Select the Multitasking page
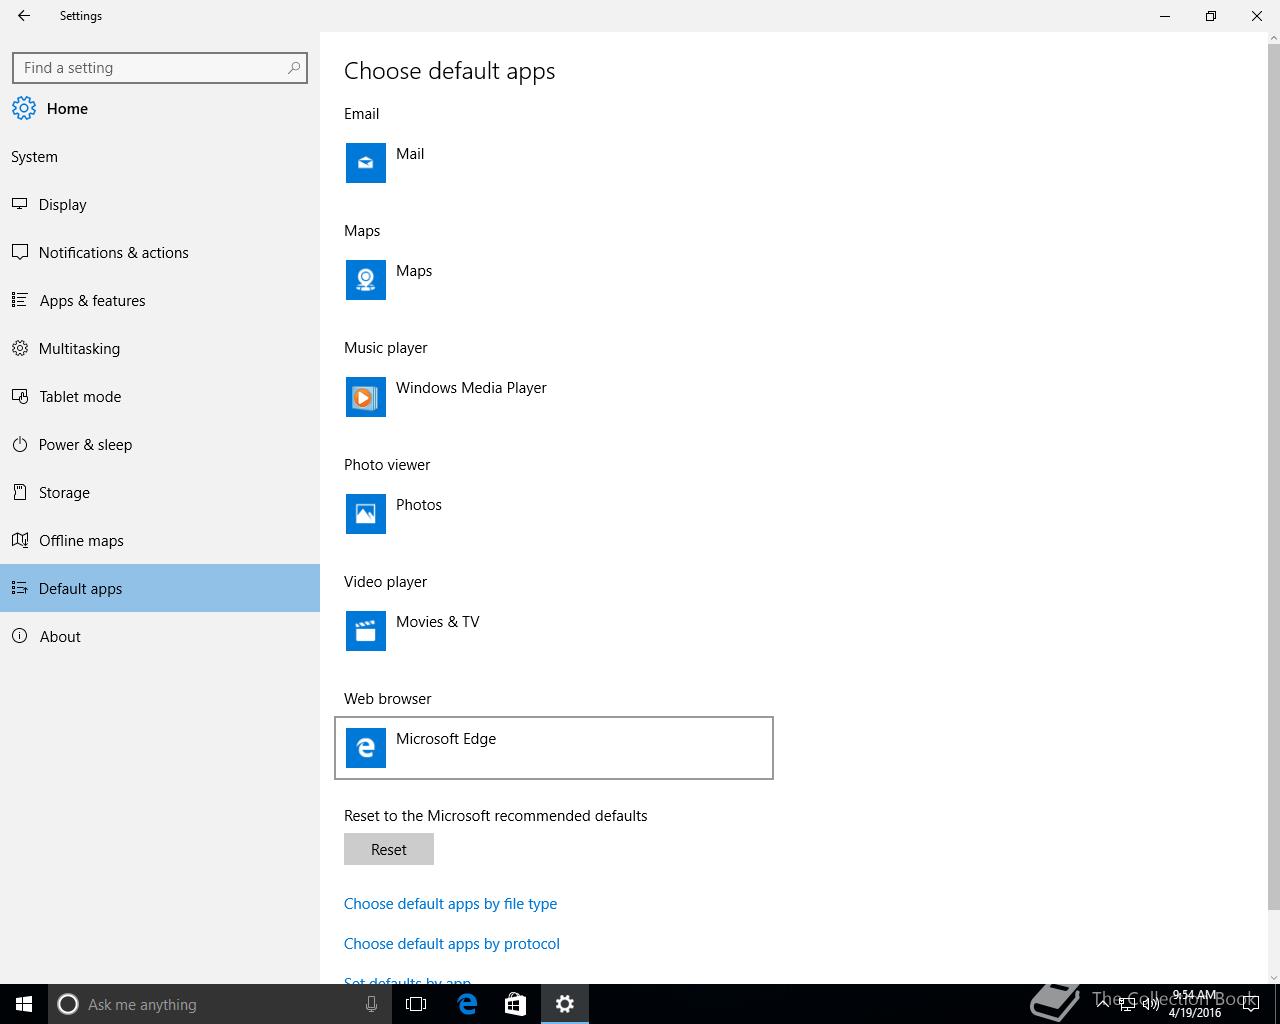Screen dimensions: 1280x1024 [x=160, y=348]
